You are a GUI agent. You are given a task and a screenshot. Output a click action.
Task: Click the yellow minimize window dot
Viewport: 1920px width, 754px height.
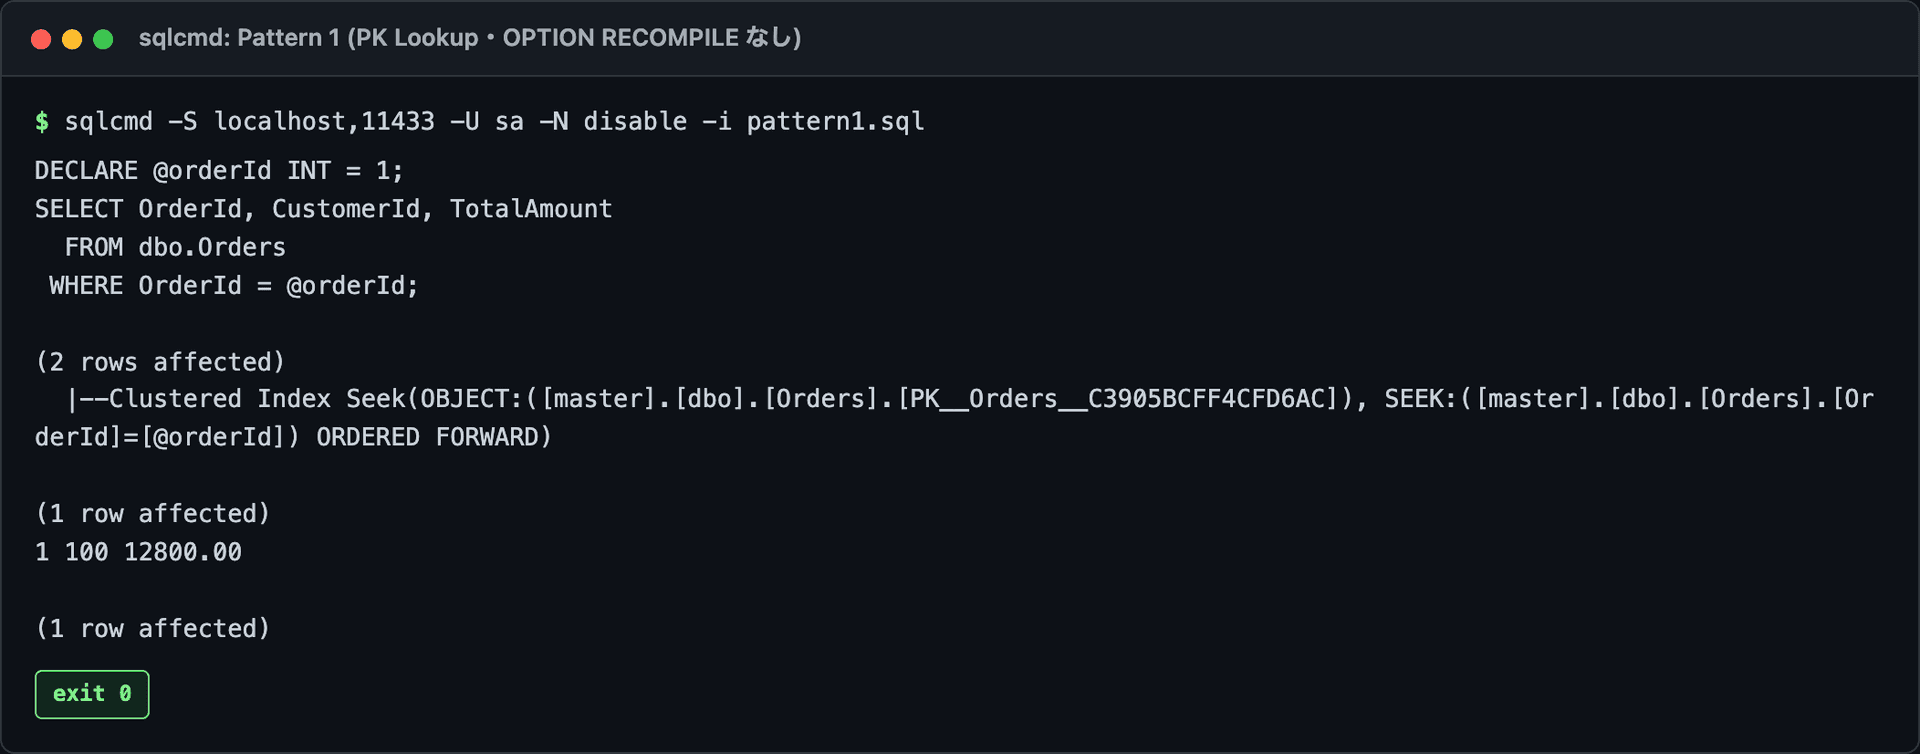click(x=72, y=39)
